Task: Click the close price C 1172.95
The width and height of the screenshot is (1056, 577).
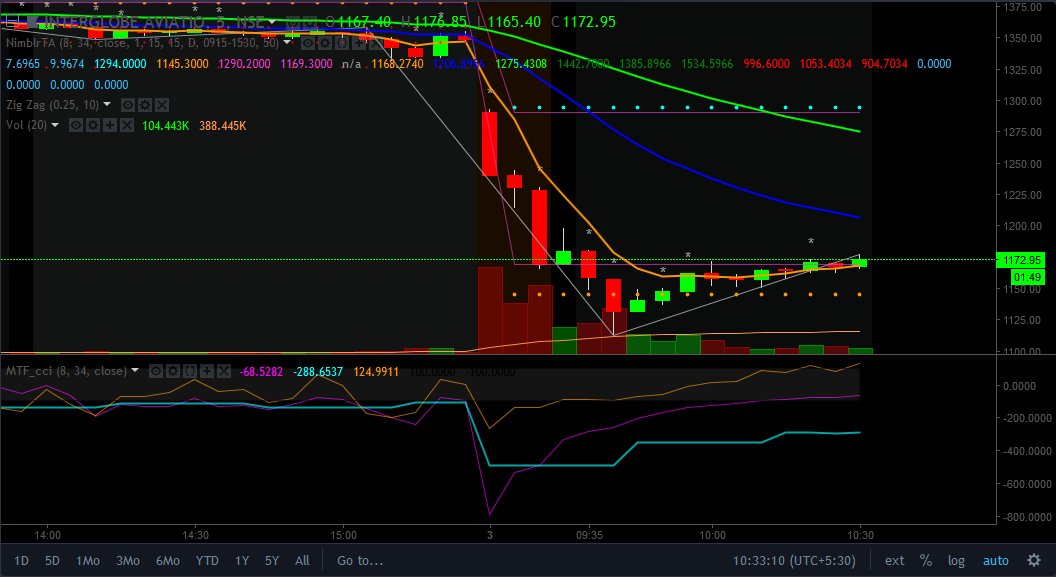Action: (x=583, y=22)
